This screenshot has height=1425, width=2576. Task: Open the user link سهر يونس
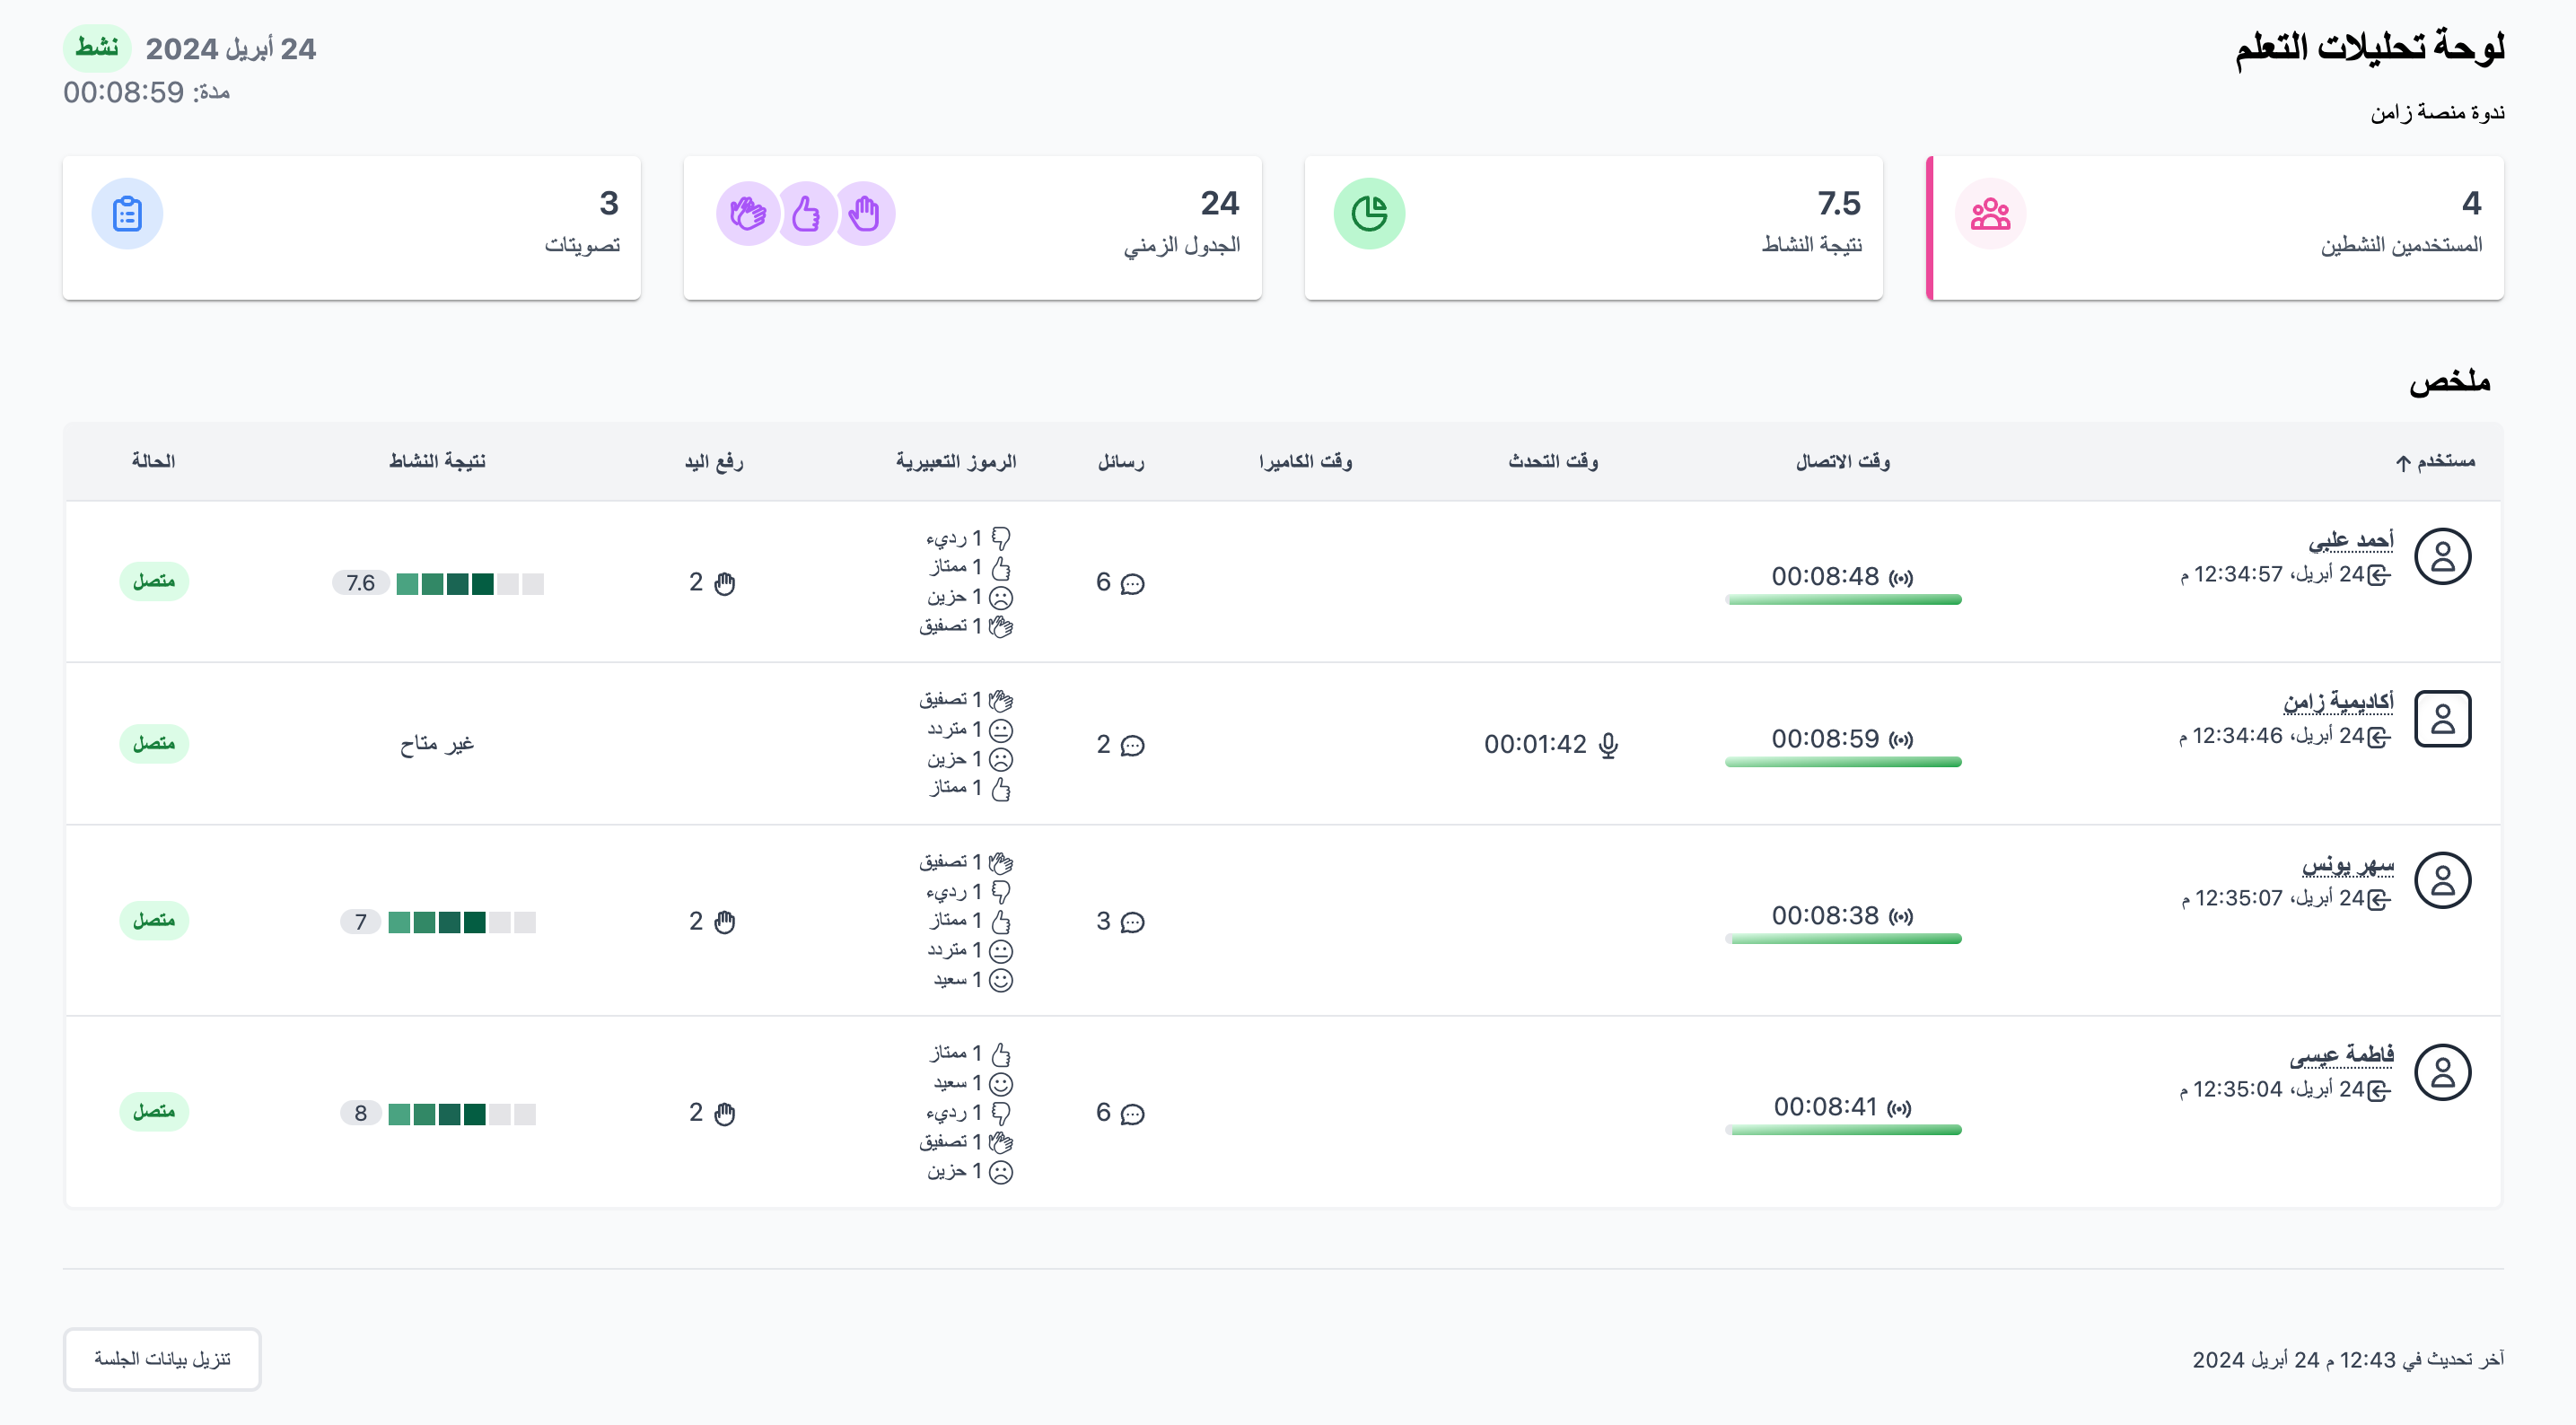(2347, 864)
